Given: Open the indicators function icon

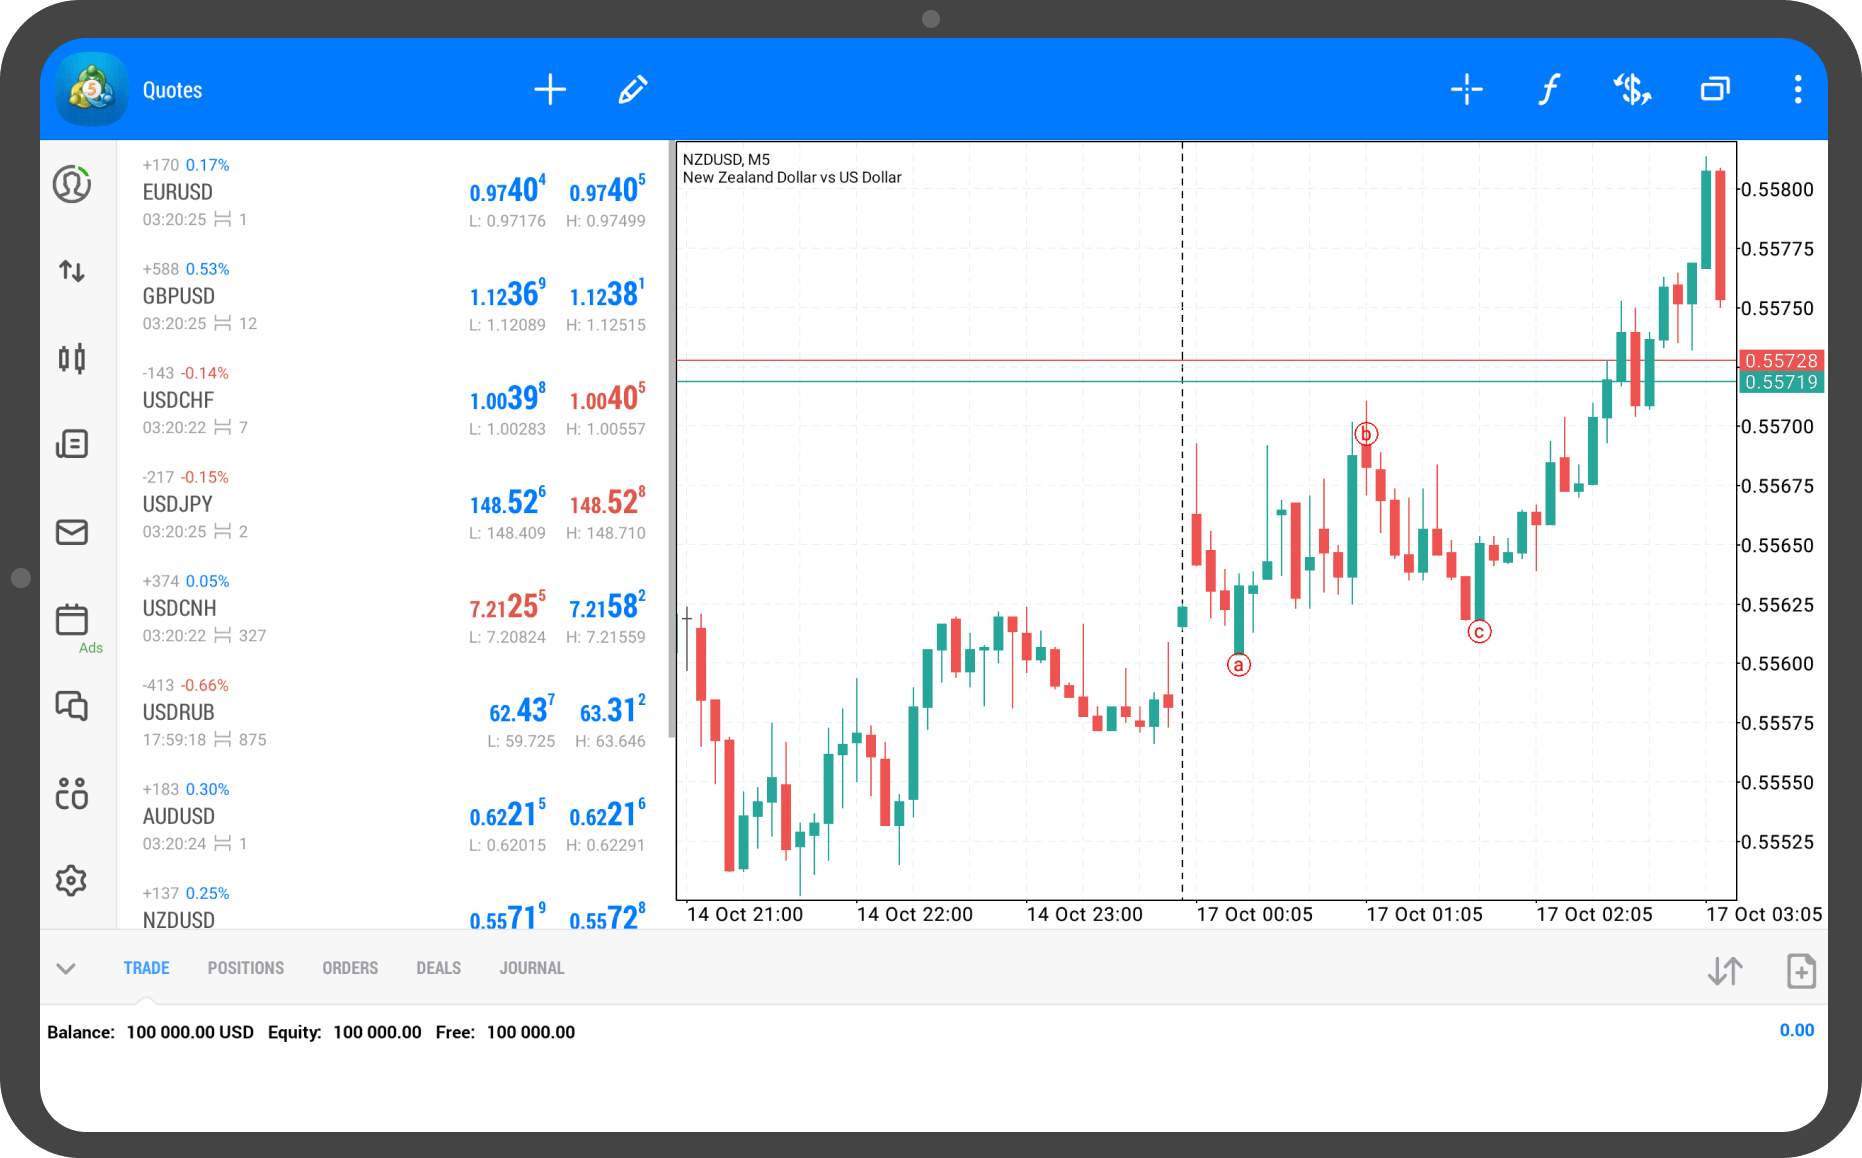Looking at the screenshot, I should pos(1548,90).
